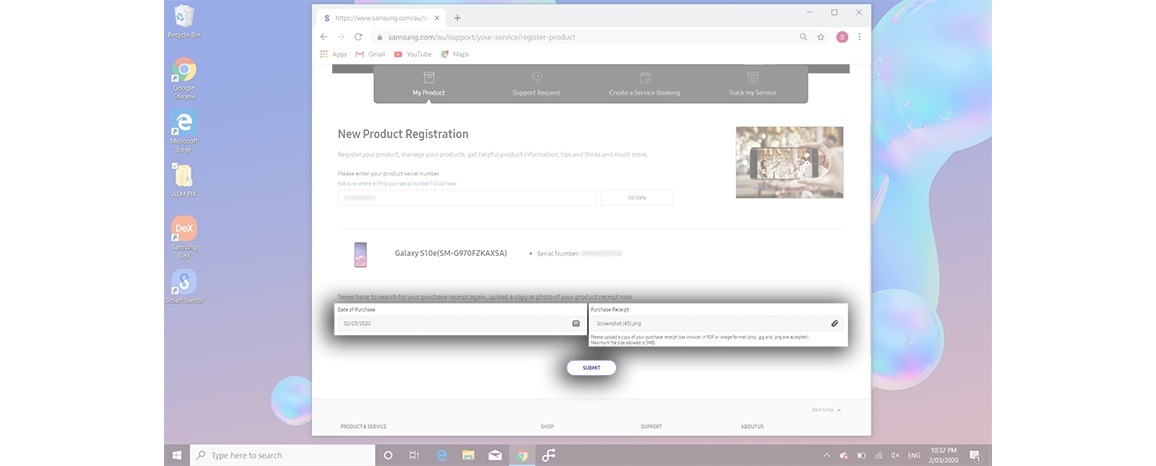Viewport: 1156px width, 466px height.
Task: Close the samsung.com tab
Action: pos(438,18)
